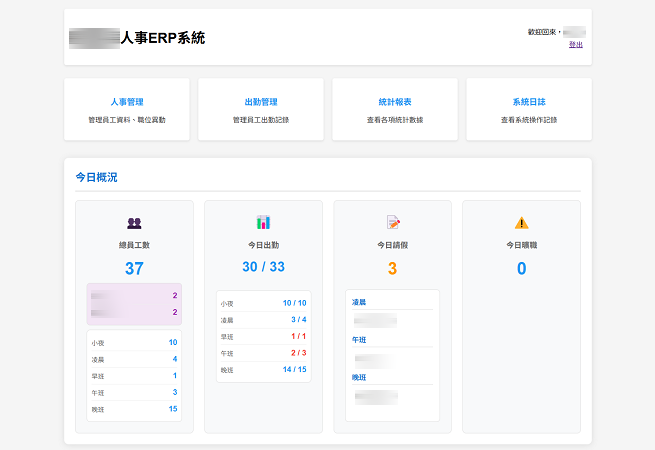Open the 系統日誌 card
655x450 pixels.
529,109
